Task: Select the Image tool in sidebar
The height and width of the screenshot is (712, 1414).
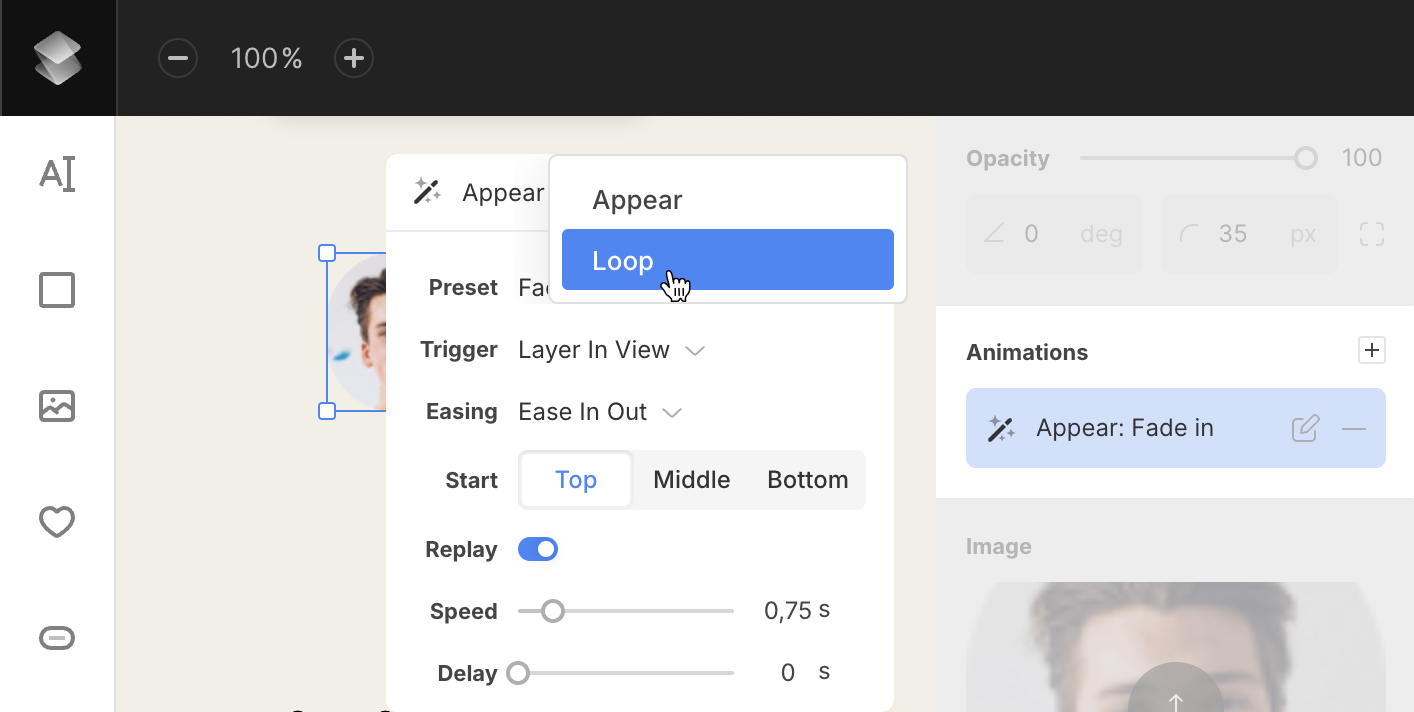Action: [x=57, y=406]
